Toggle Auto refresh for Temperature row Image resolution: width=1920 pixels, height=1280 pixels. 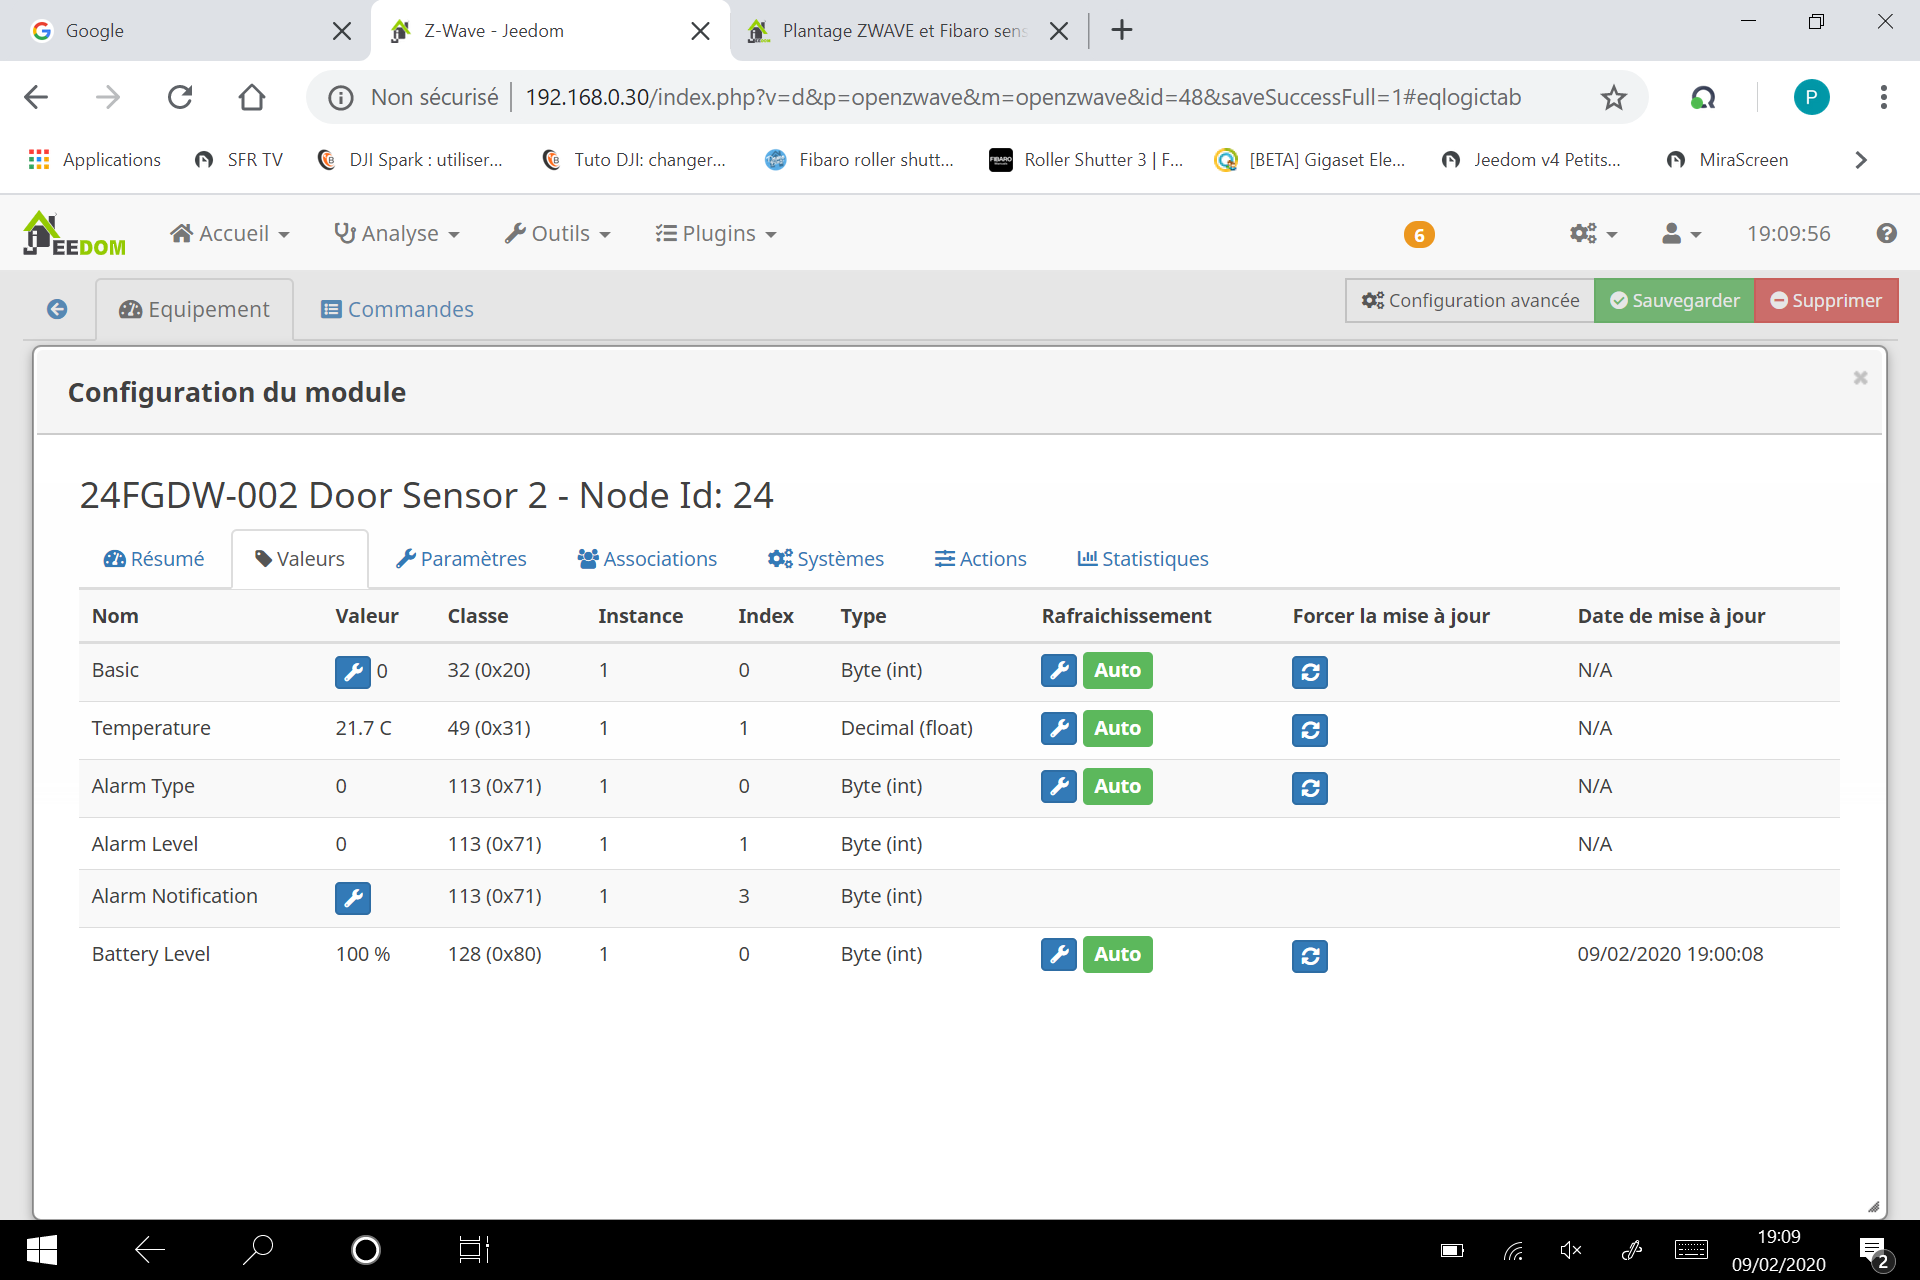[x=1117, y=729]
